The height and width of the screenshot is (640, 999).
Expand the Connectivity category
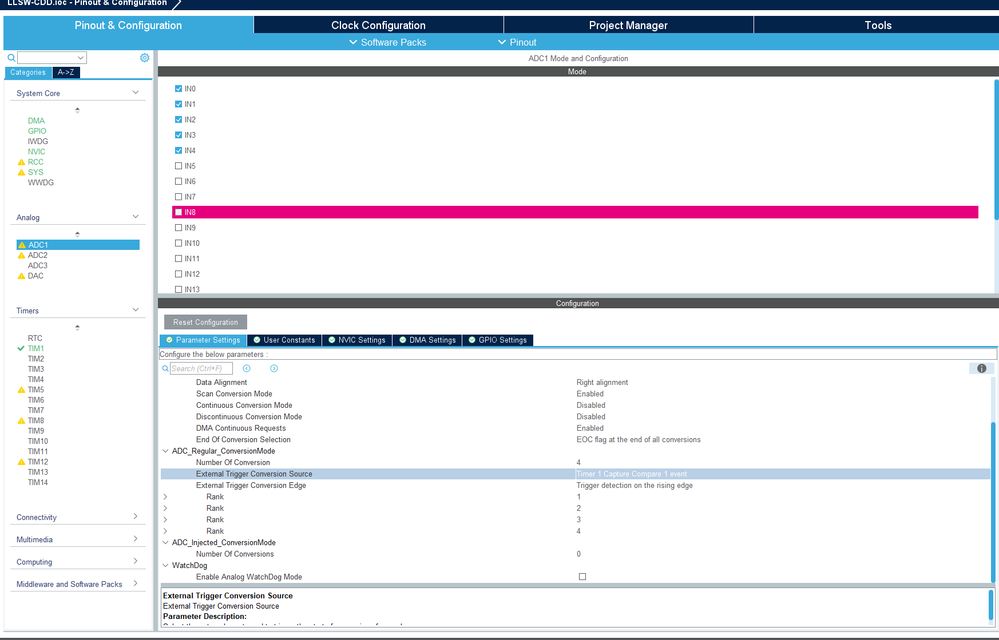pos(78,517)
